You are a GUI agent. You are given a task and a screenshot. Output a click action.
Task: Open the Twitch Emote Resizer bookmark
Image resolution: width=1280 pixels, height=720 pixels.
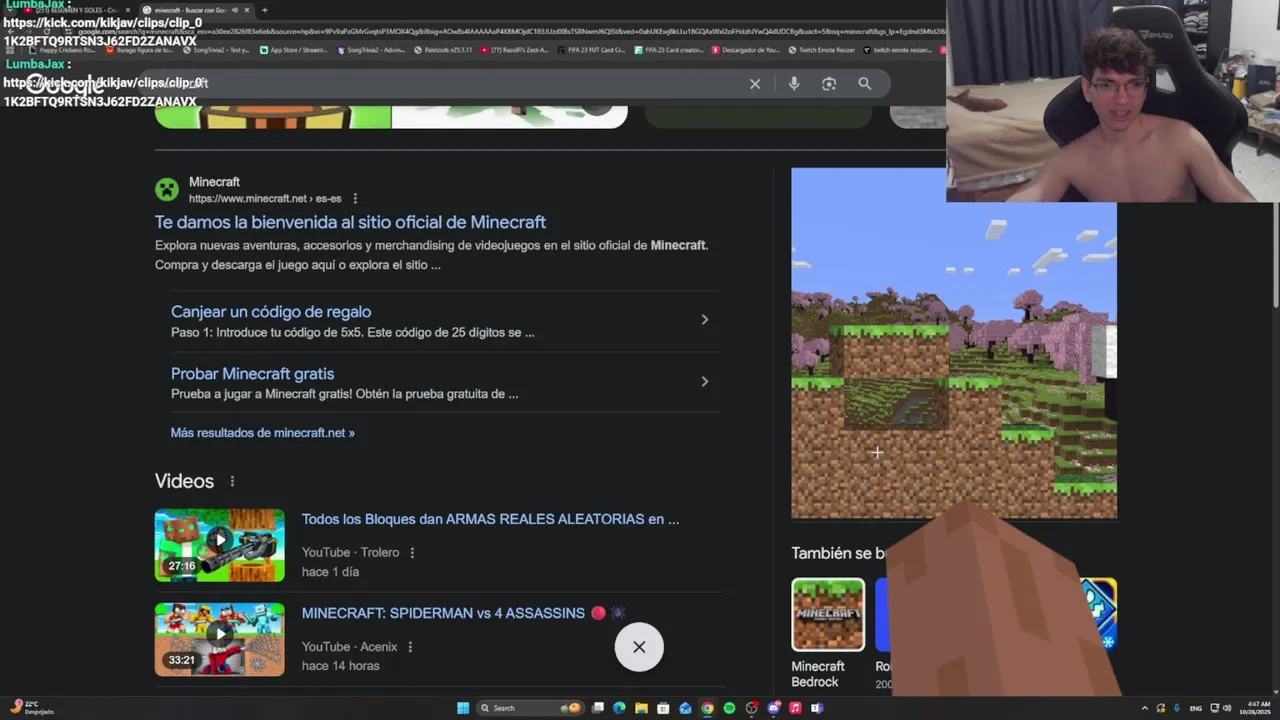pyautogui.click(x=822, y=50)
